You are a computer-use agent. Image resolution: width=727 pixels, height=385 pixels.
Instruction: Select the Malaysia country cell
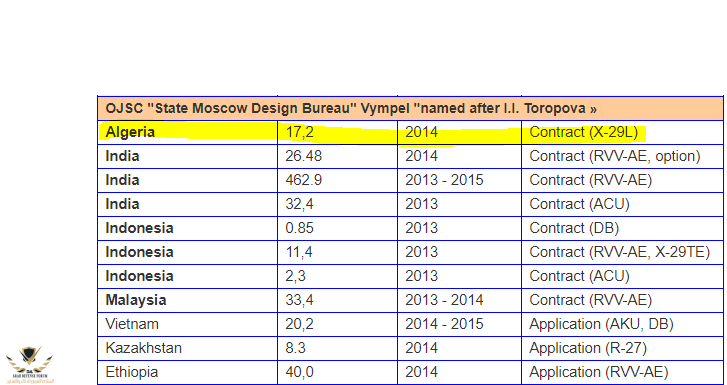pyautogui.click(x=187, y=300)
